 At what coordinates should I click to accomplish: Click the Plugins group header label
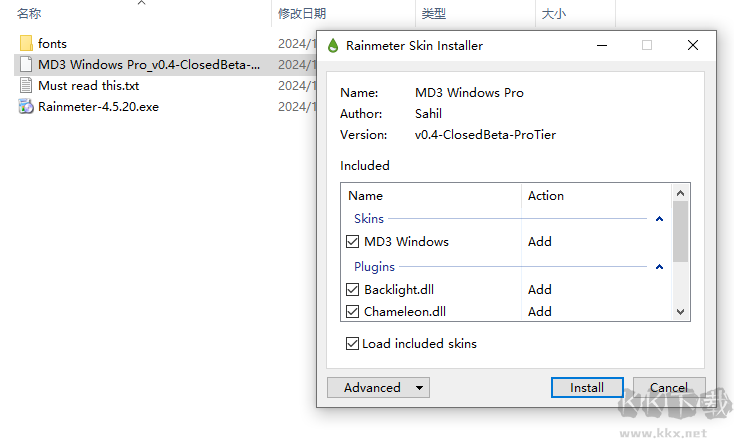coord(374,267)
